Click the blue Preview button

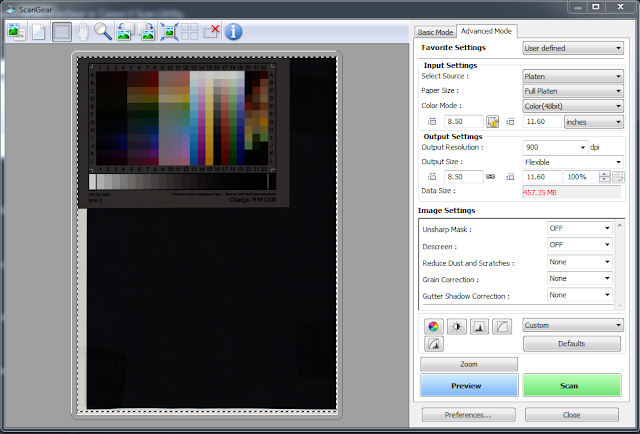pyautogui.click(x=469, y=385)
